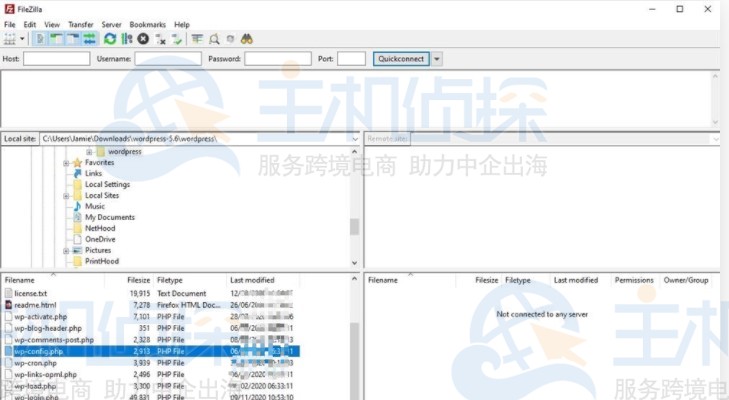This screenshot has height=400, width=729.
Task: Search for files with binoculars icon
Action: [247, 39]
